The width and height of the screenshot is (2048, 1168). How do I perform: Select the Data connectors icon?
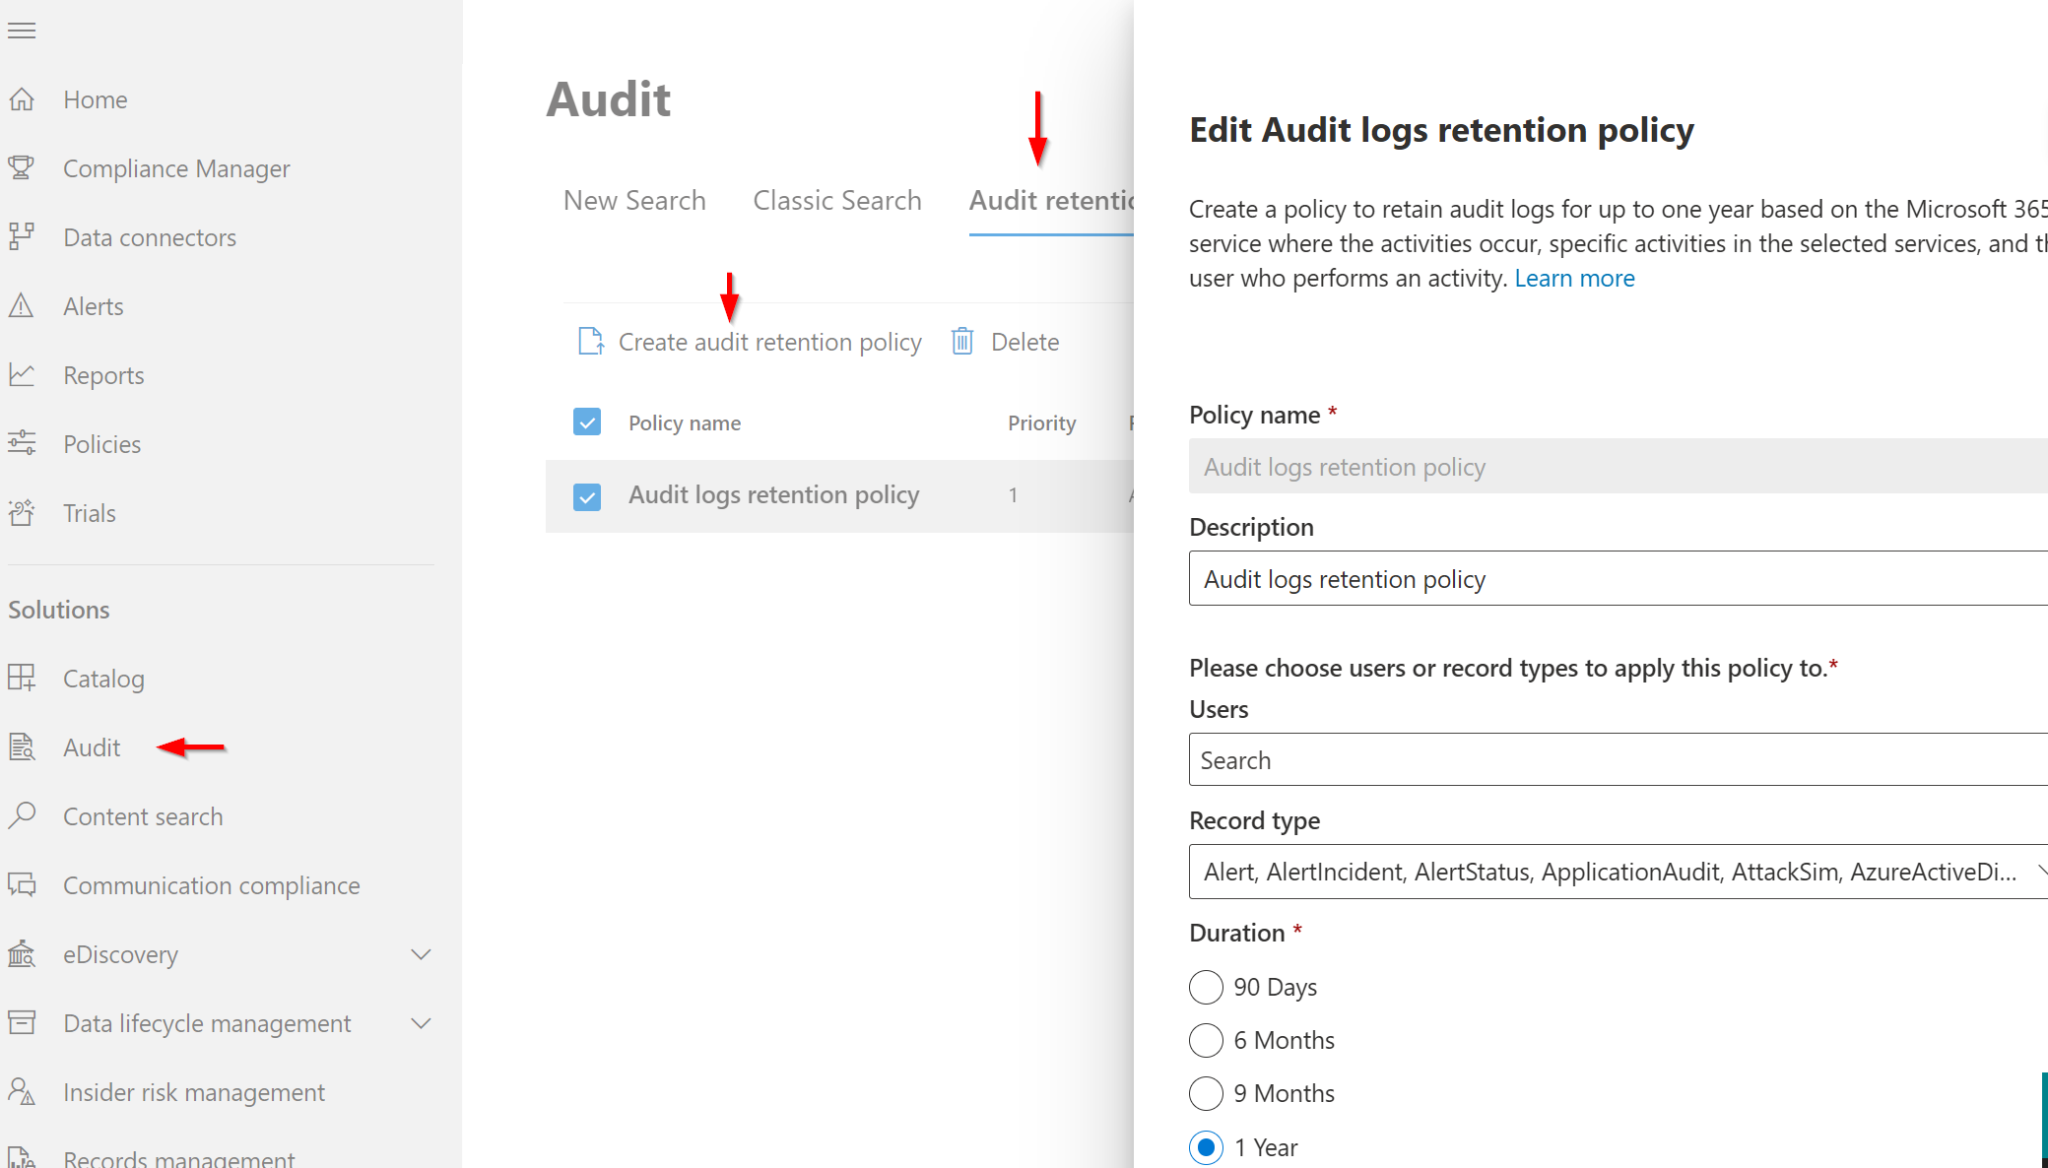(22, 237)
